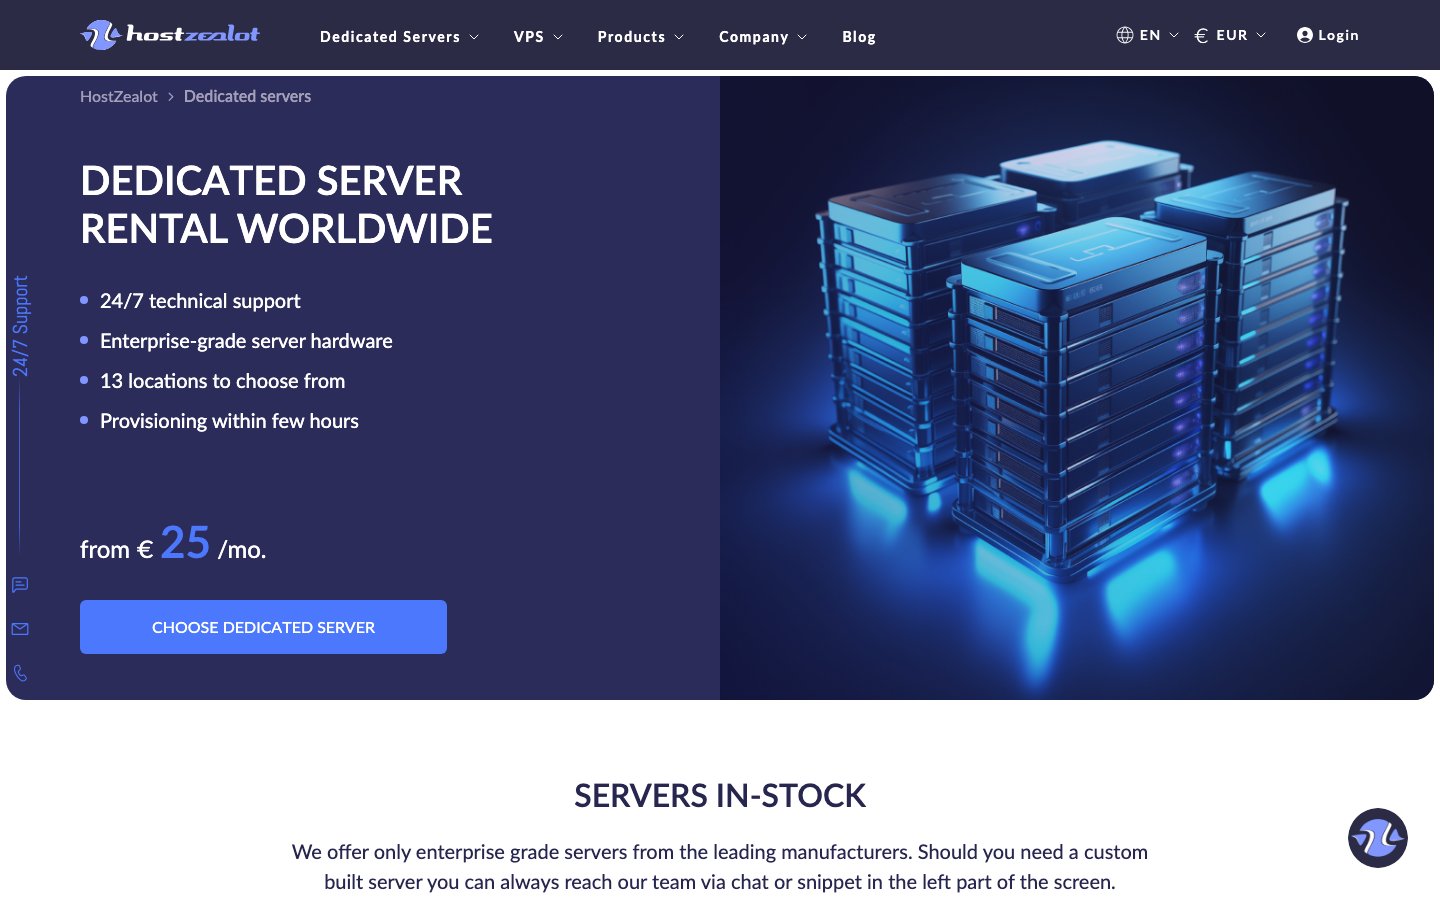The width and height of the screenshot is (1440, 900).
Task: Go to the Blog page
Action: click(x=859, y=36)
